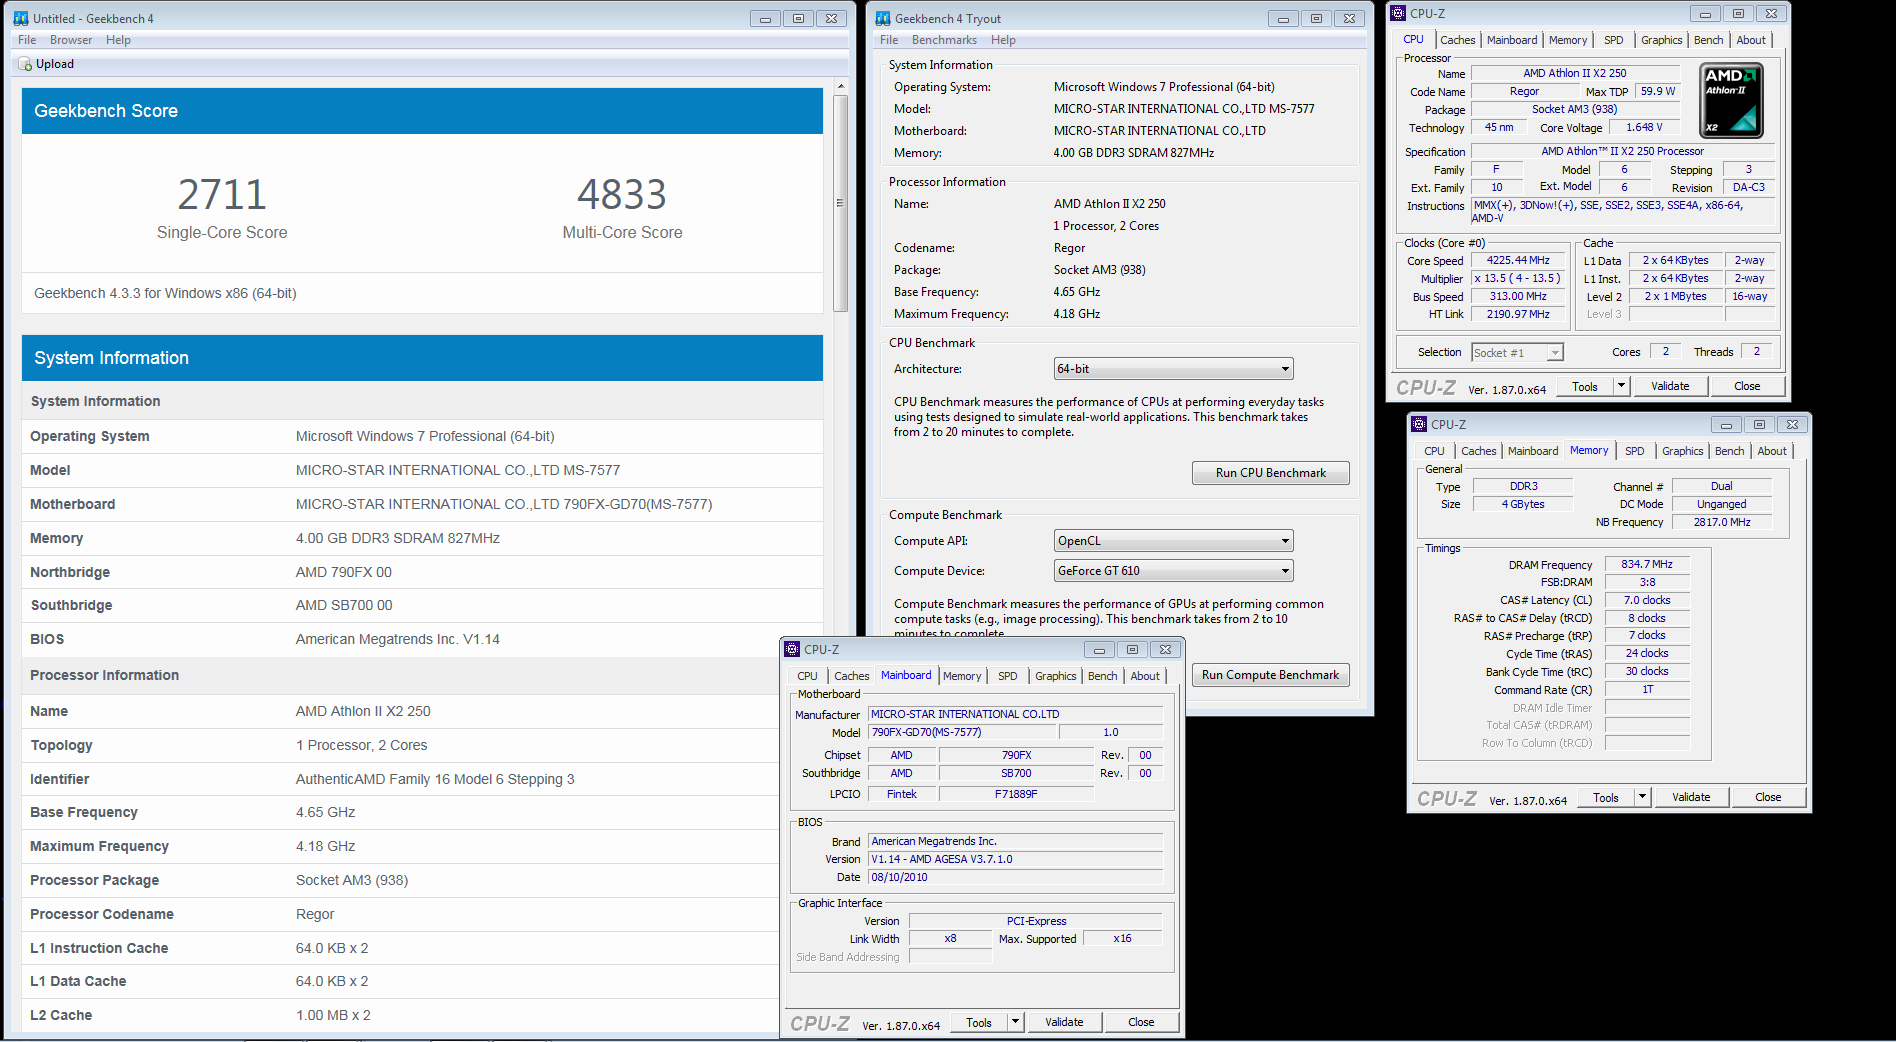Image resolution: width=1896 pixels, height=1042 pixels.
Task: Open Help menu in Geekbench 4 Tryout
Action: click(x=1003, y=40)
